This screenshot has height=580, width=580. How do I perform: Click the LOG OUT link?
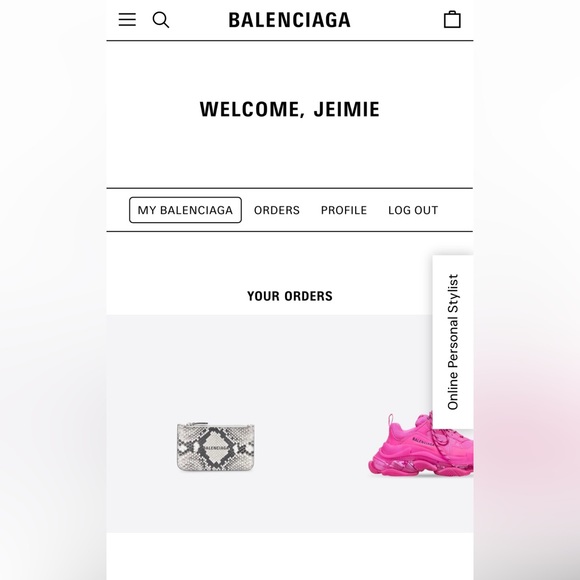pos(413,210)
